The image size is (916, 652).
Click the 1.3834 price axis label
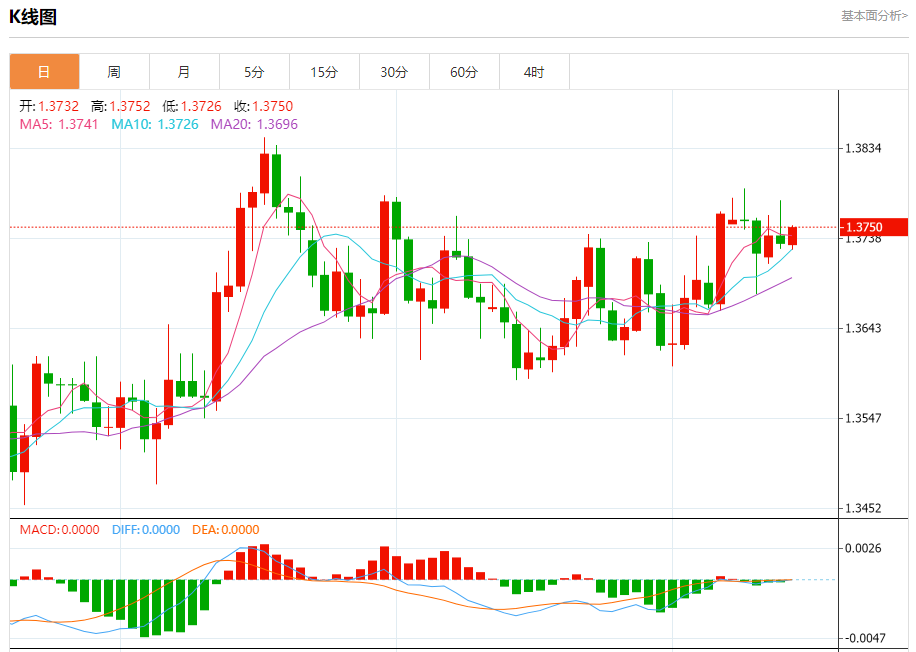[863, 148]
